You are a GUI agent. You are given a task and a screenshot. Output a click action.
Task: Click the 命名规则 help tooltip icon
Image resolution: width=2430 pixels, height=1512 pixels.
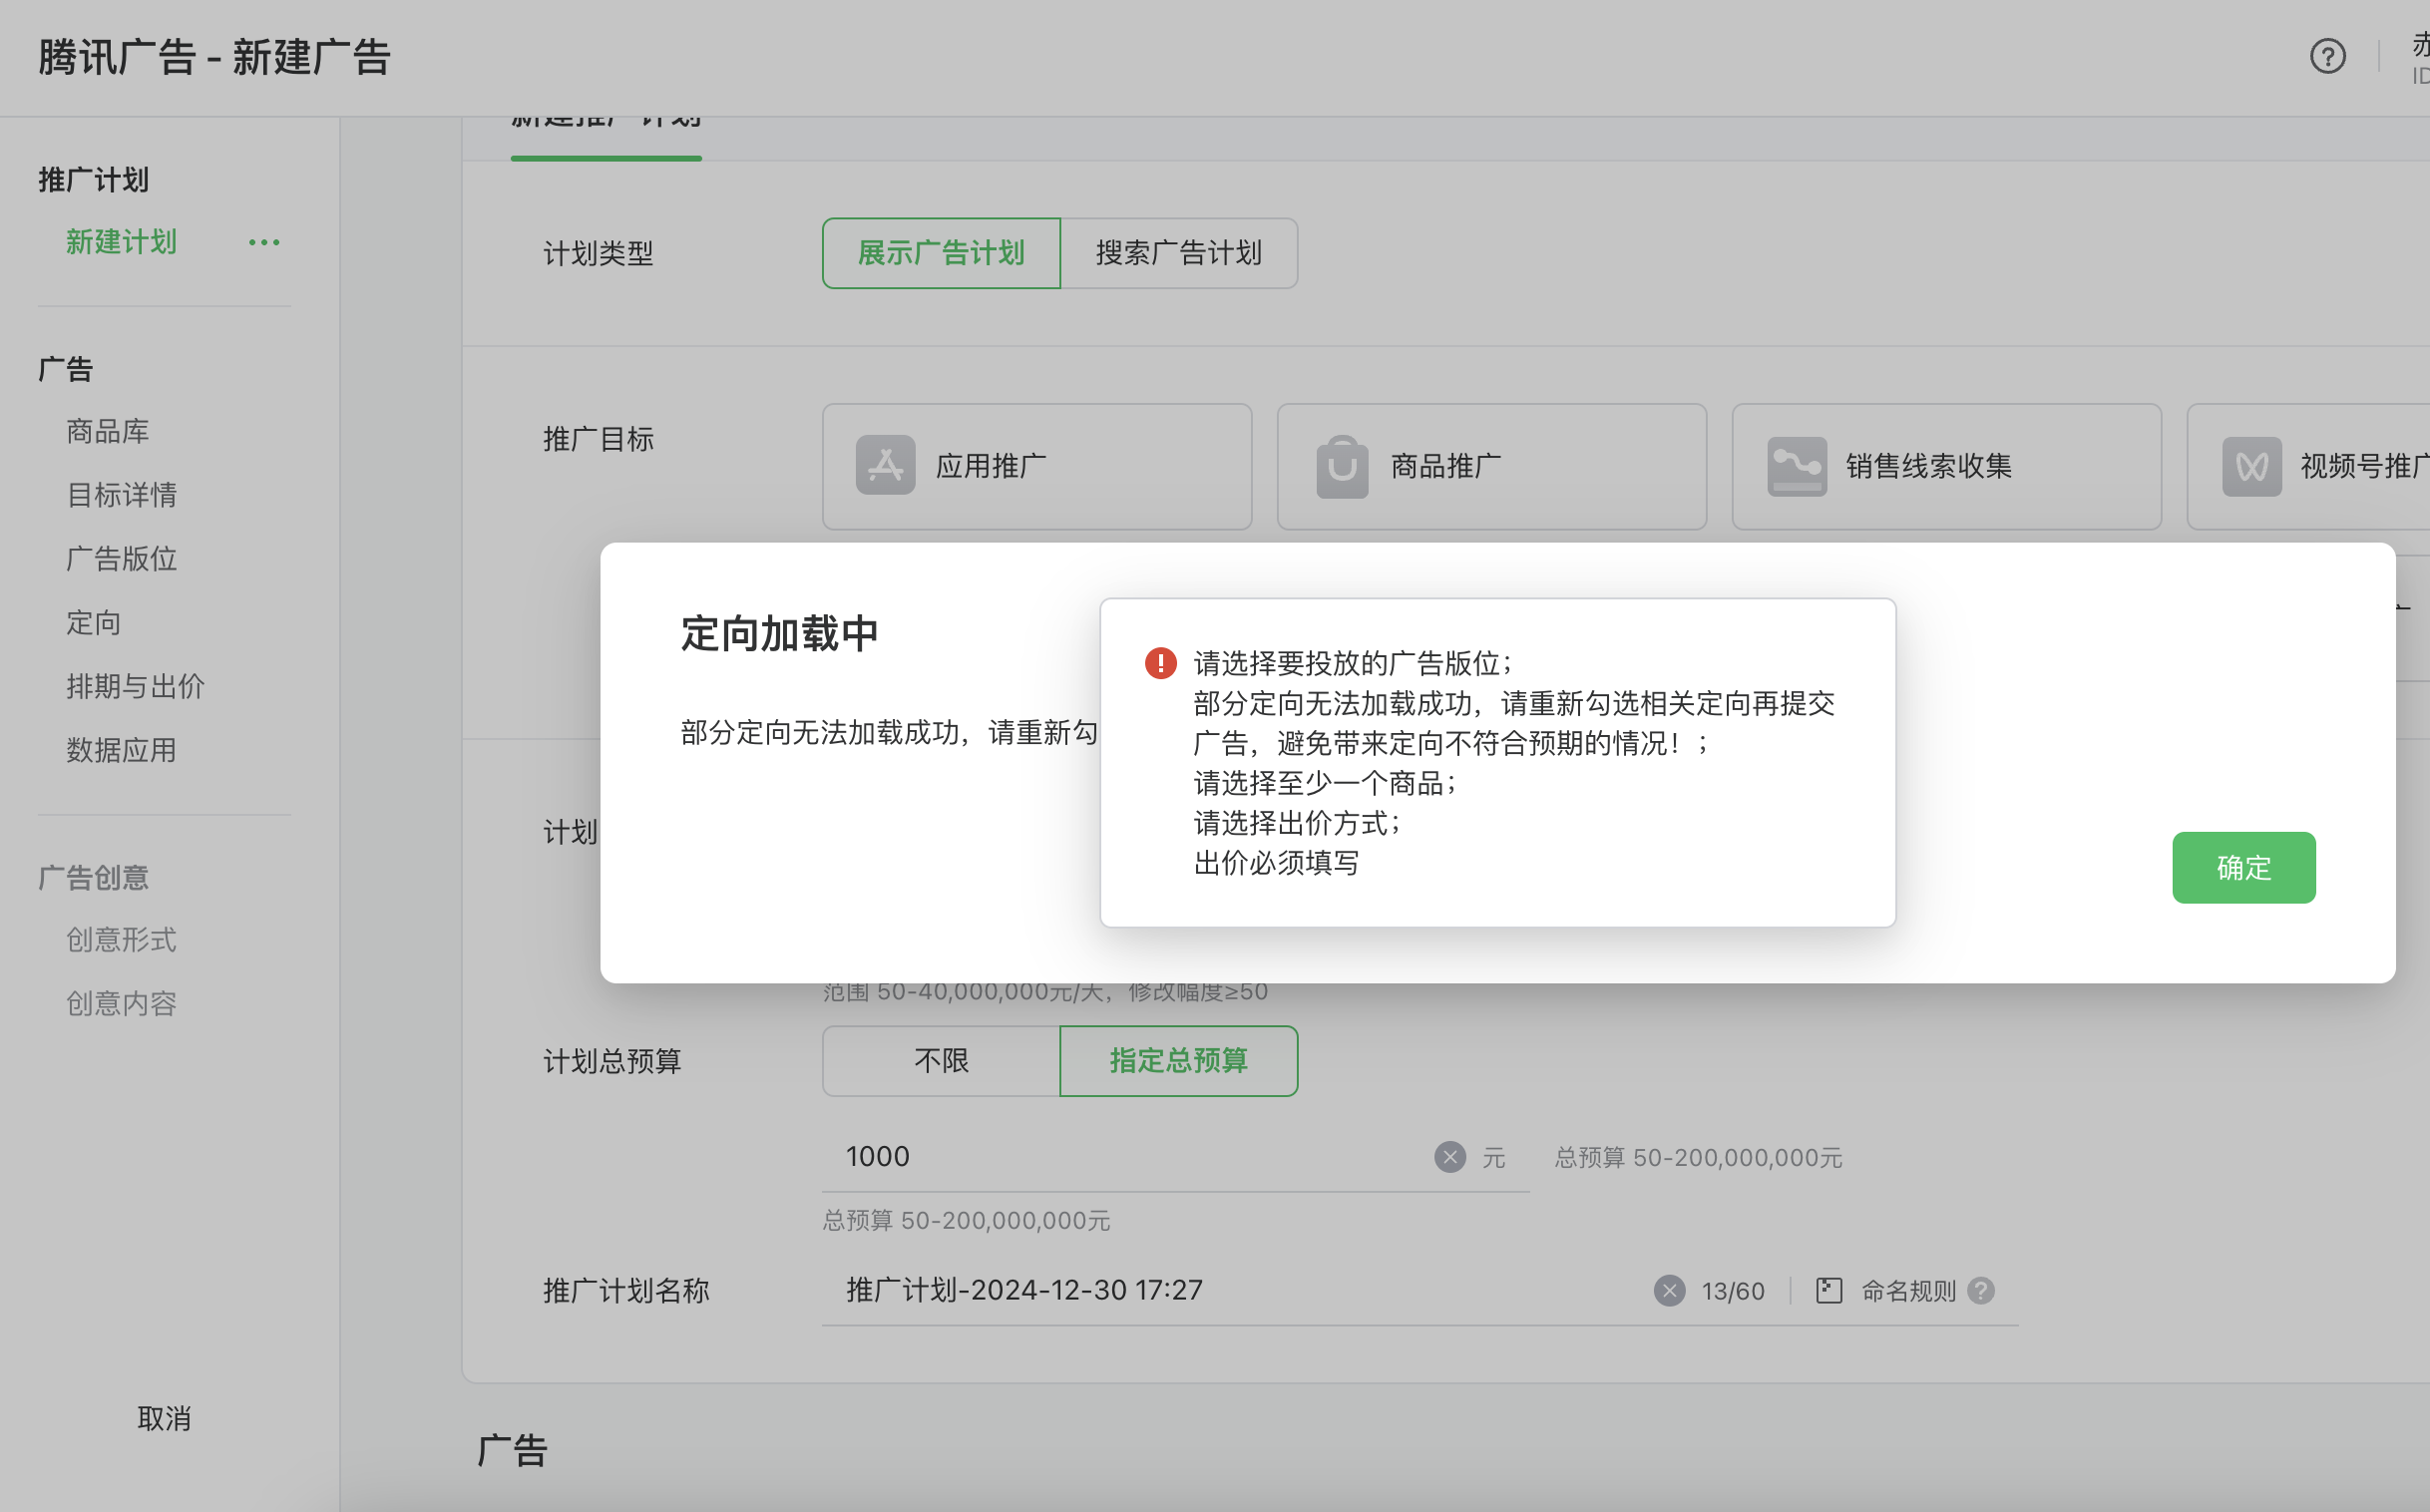click(x=1980, y=1291)
